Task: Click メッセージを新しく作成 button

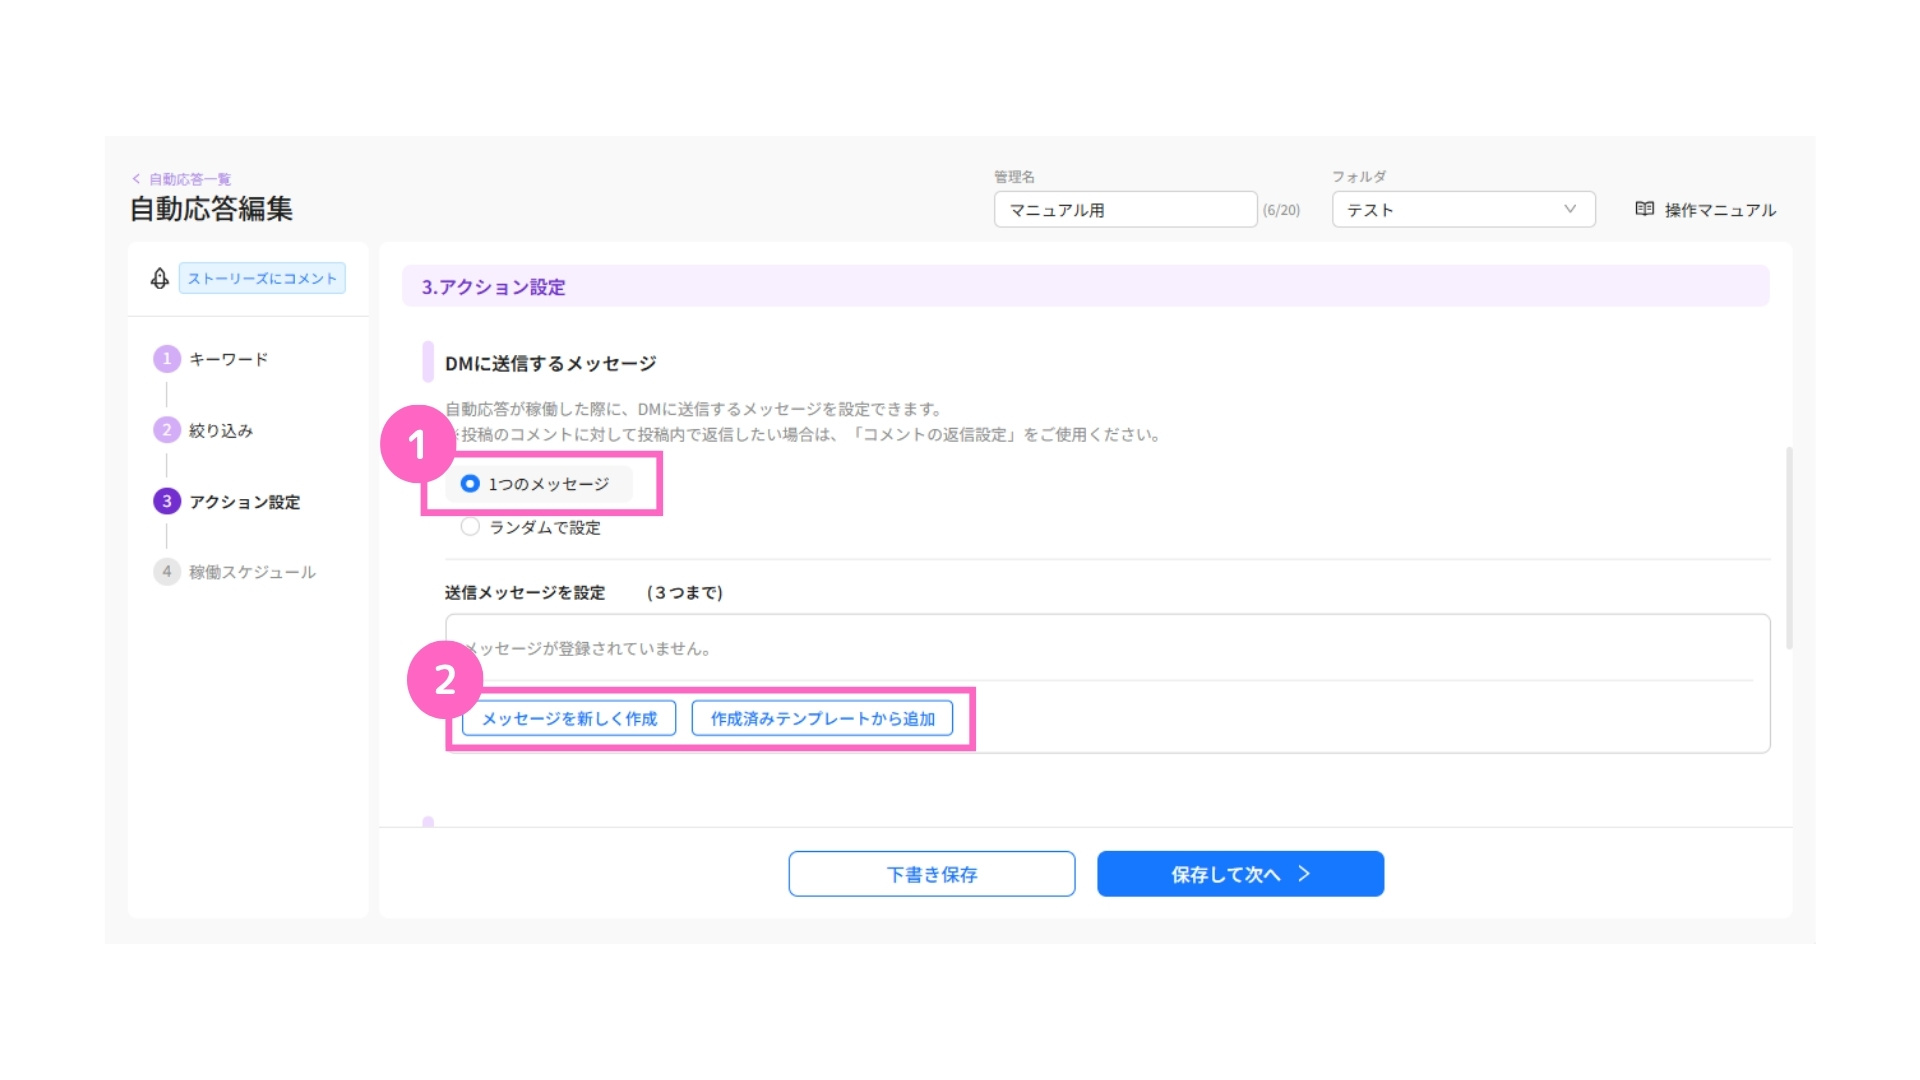Action: click(x=569, y=718)
